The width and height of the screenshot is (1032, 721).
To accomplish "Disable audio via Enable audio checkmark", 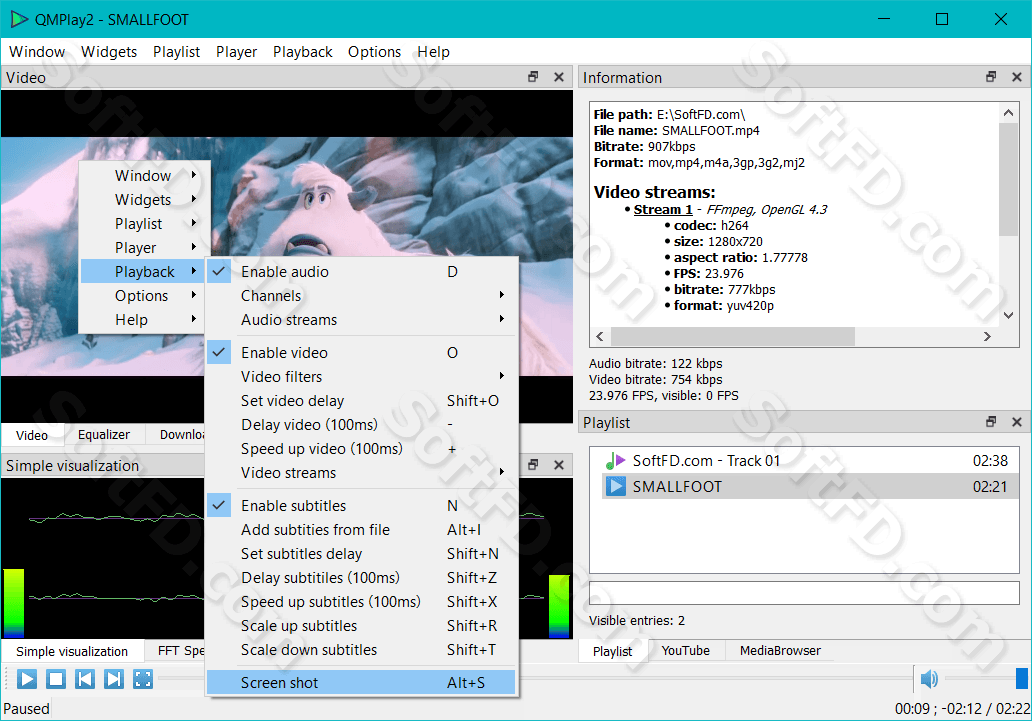I will (219, 271).
